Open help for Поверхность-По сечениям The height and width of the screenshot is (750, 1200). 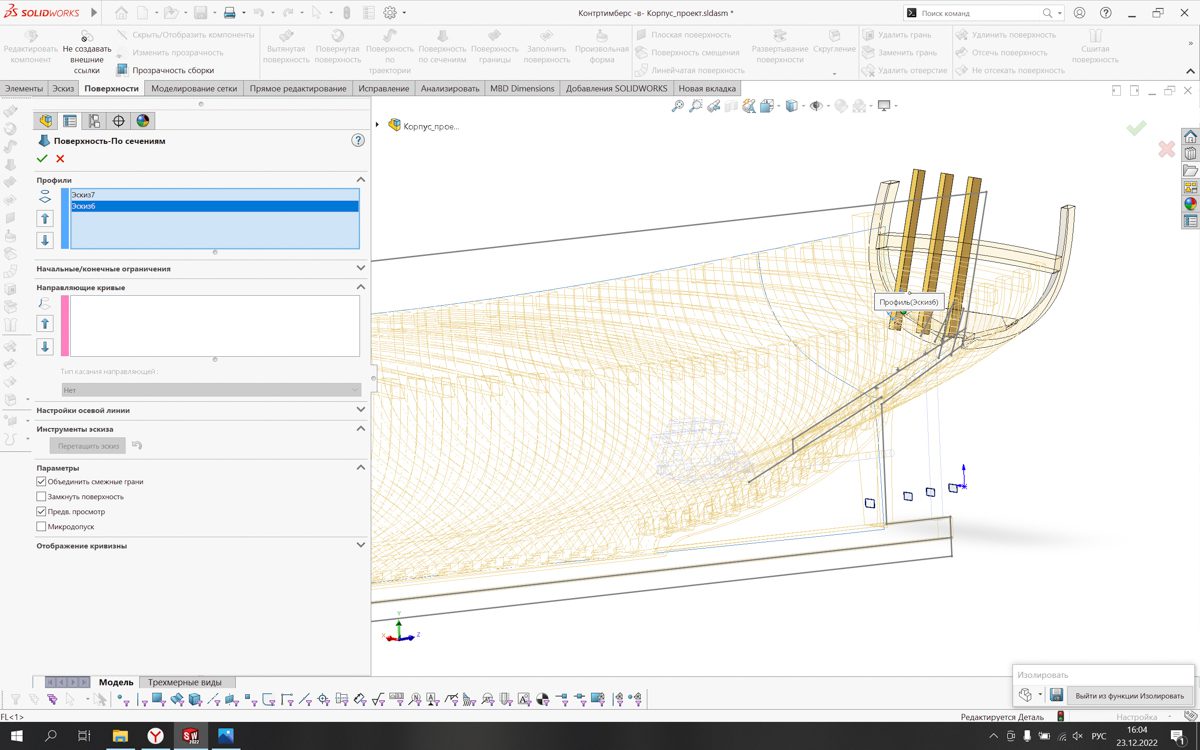point(358,141)
